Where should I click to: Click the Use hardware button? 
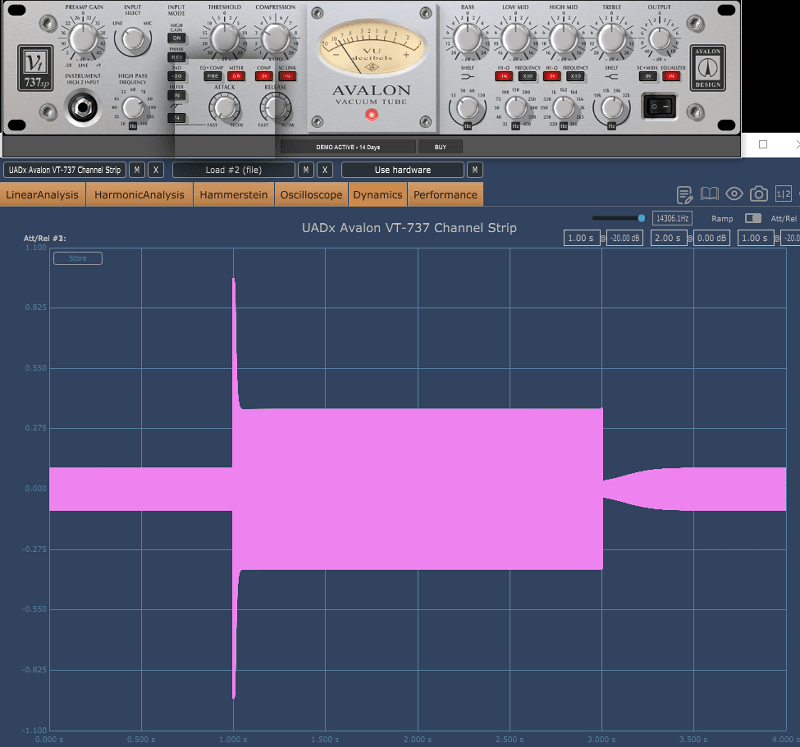(403, 170)
